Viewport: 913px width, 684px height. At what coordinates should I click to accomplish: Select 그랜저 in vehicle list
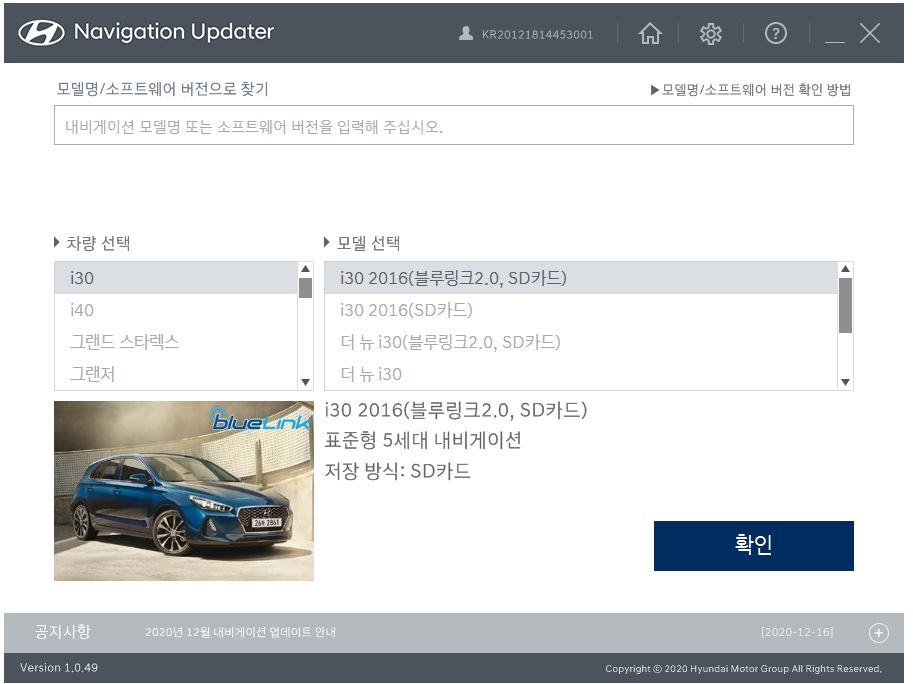pyautogui.click(x=176, y=374)
